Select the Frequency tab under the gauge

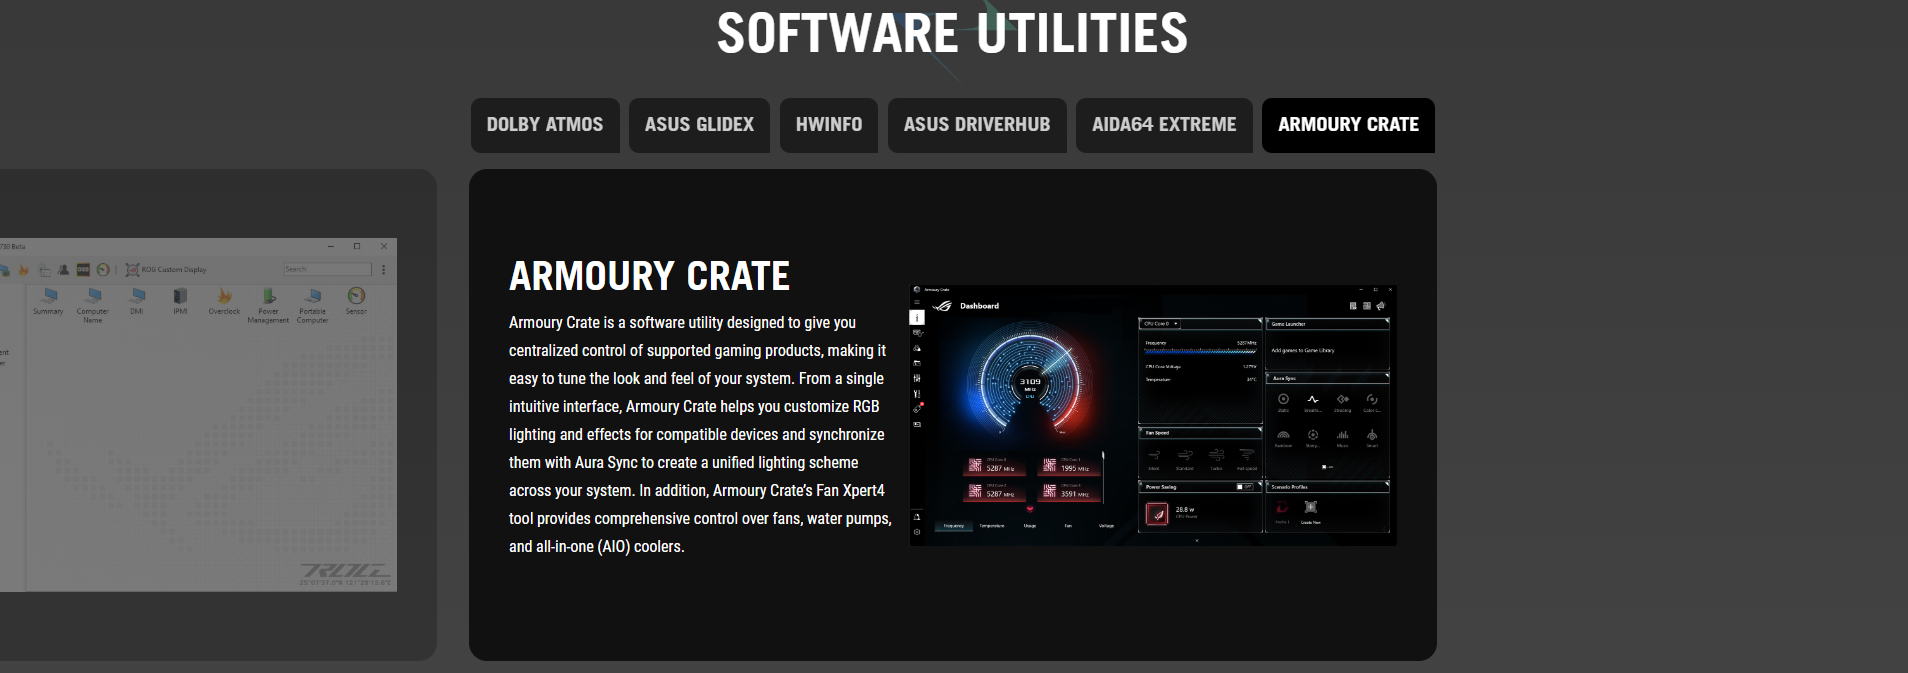tap(954, 526)
